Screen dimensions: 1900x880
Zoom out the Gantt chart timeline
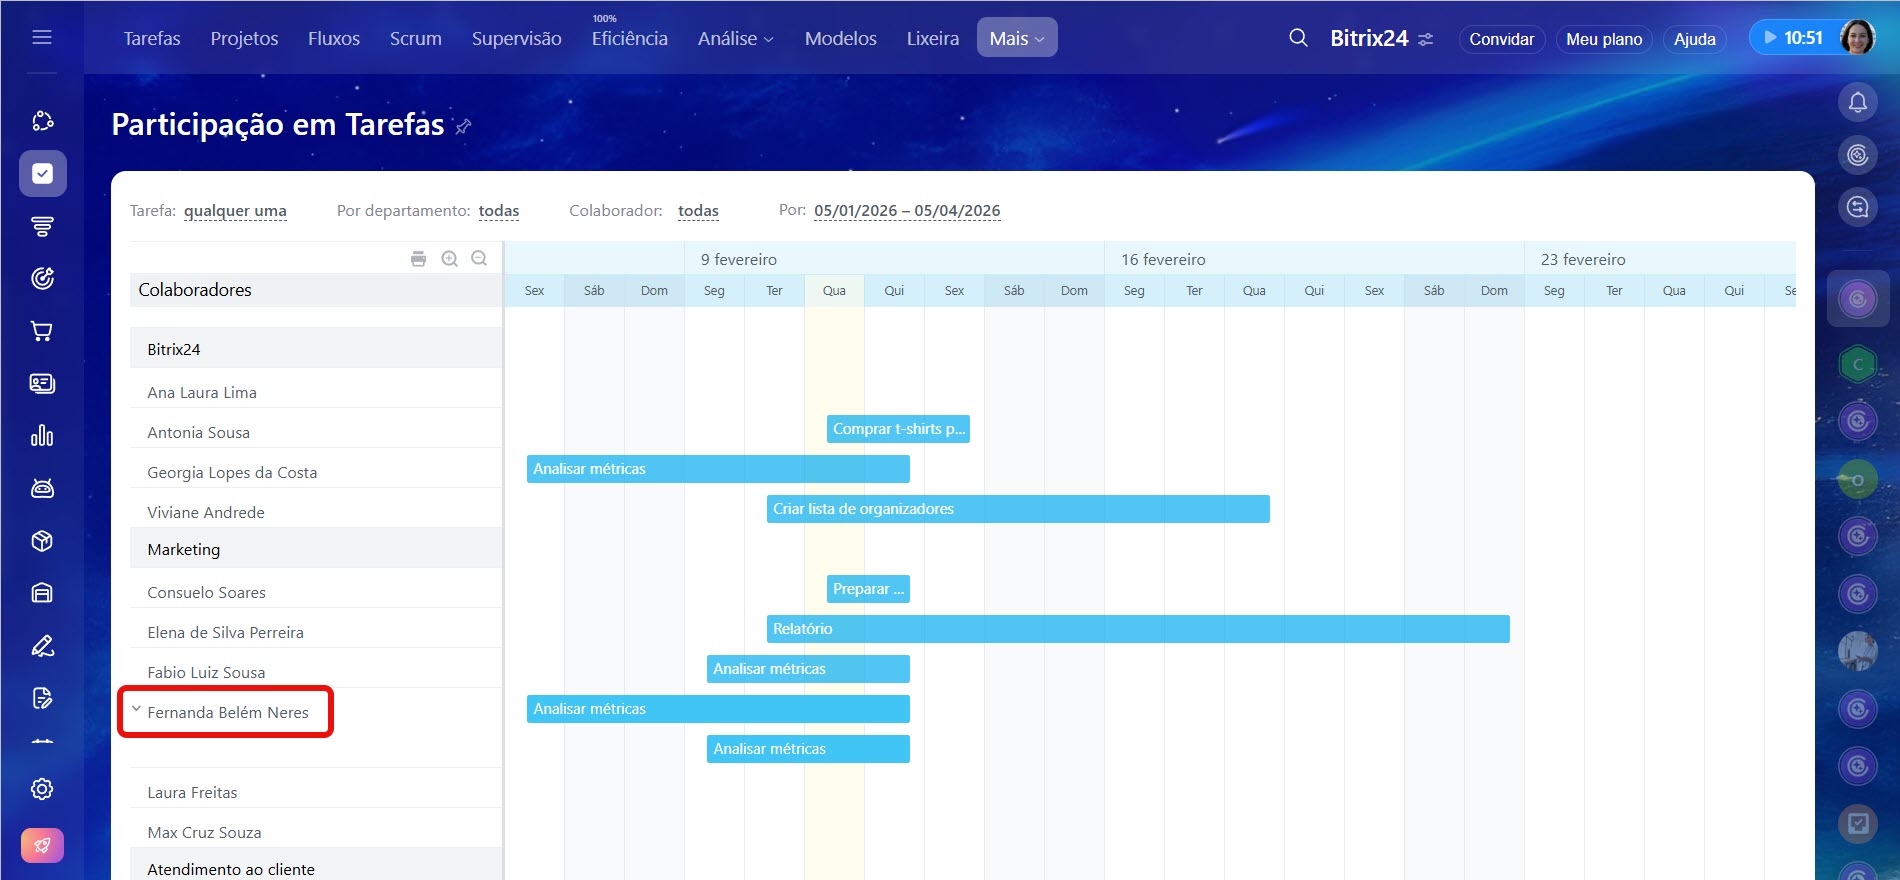pos(479,259)
